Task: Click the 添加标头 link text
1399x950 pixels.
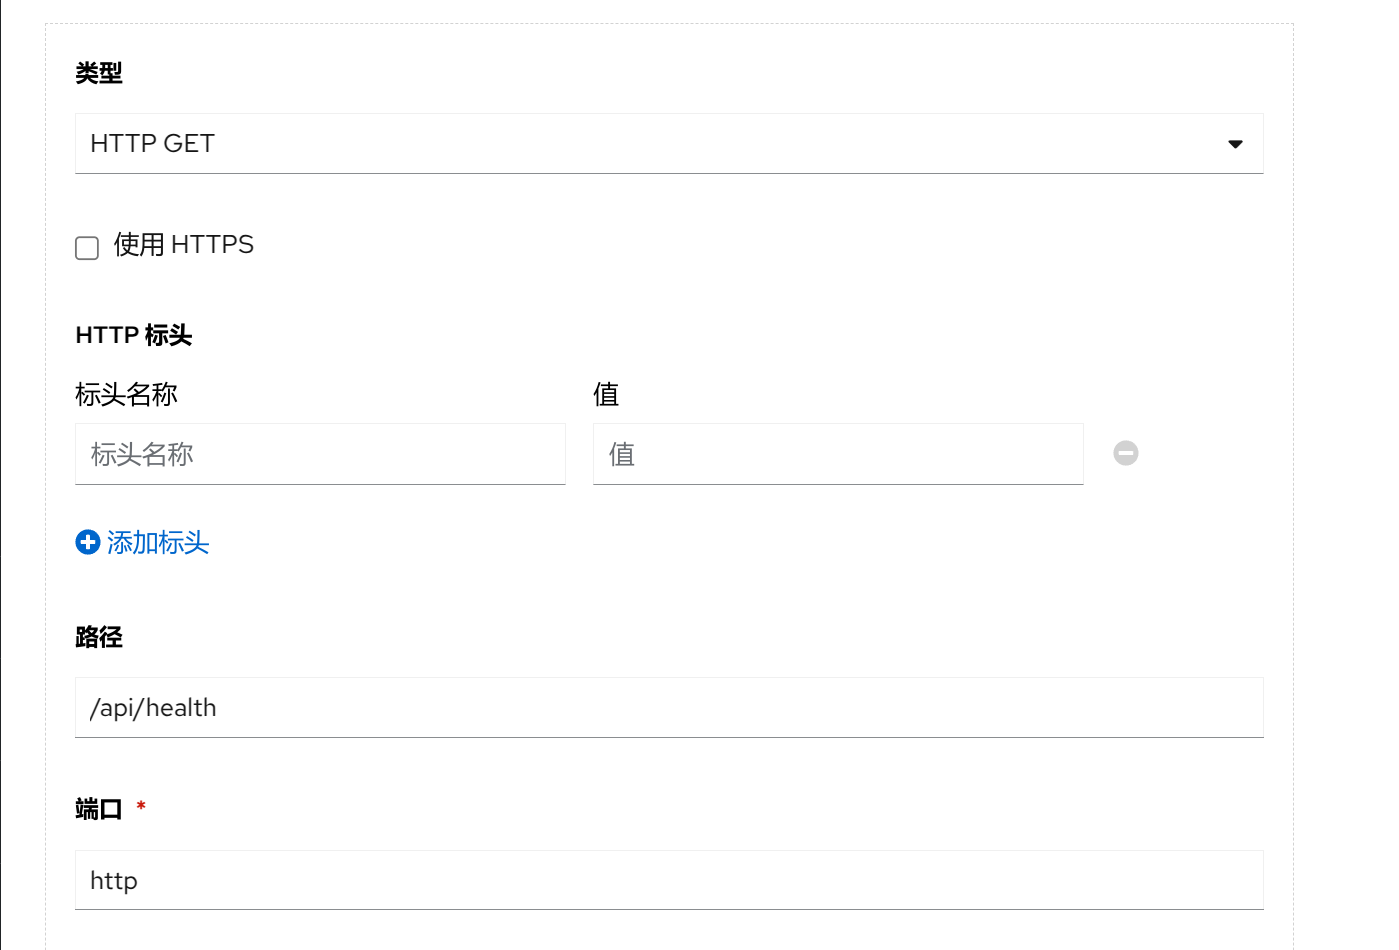Action: point(158,542)
